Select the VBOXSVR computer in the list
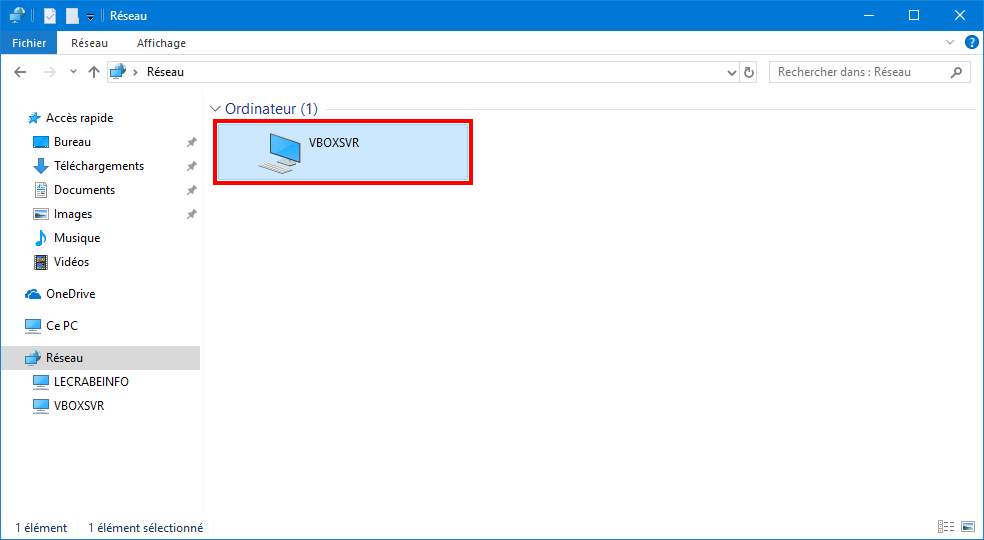Viewport: 984px width, 540px height. [x=343, y=152]
